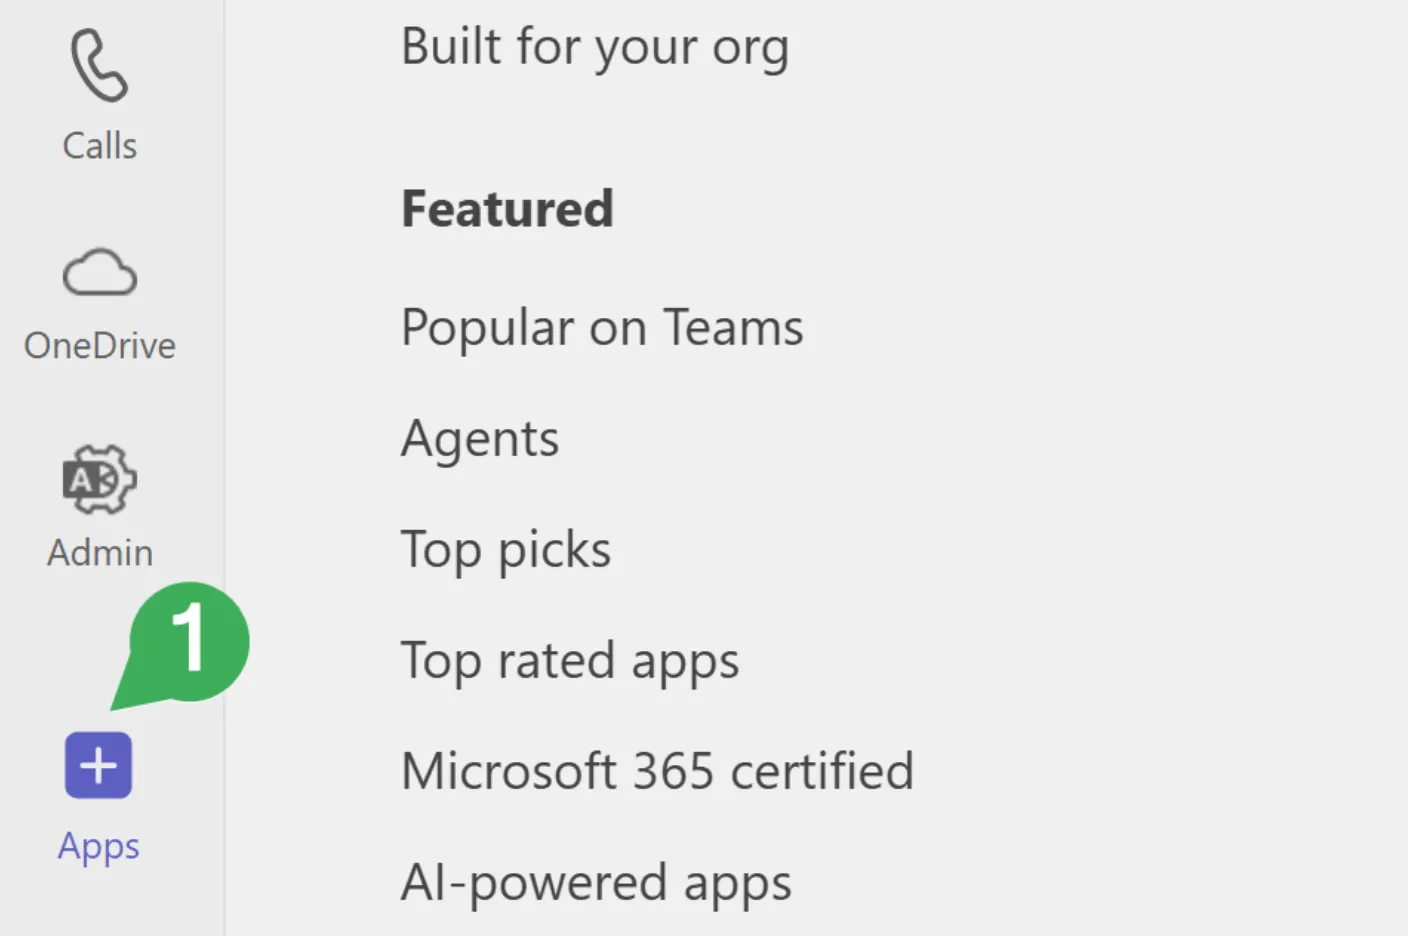The height and width of the screenshot is (936, 1408).
Task: Open the Built for your org category
Action: pos(595,47)
